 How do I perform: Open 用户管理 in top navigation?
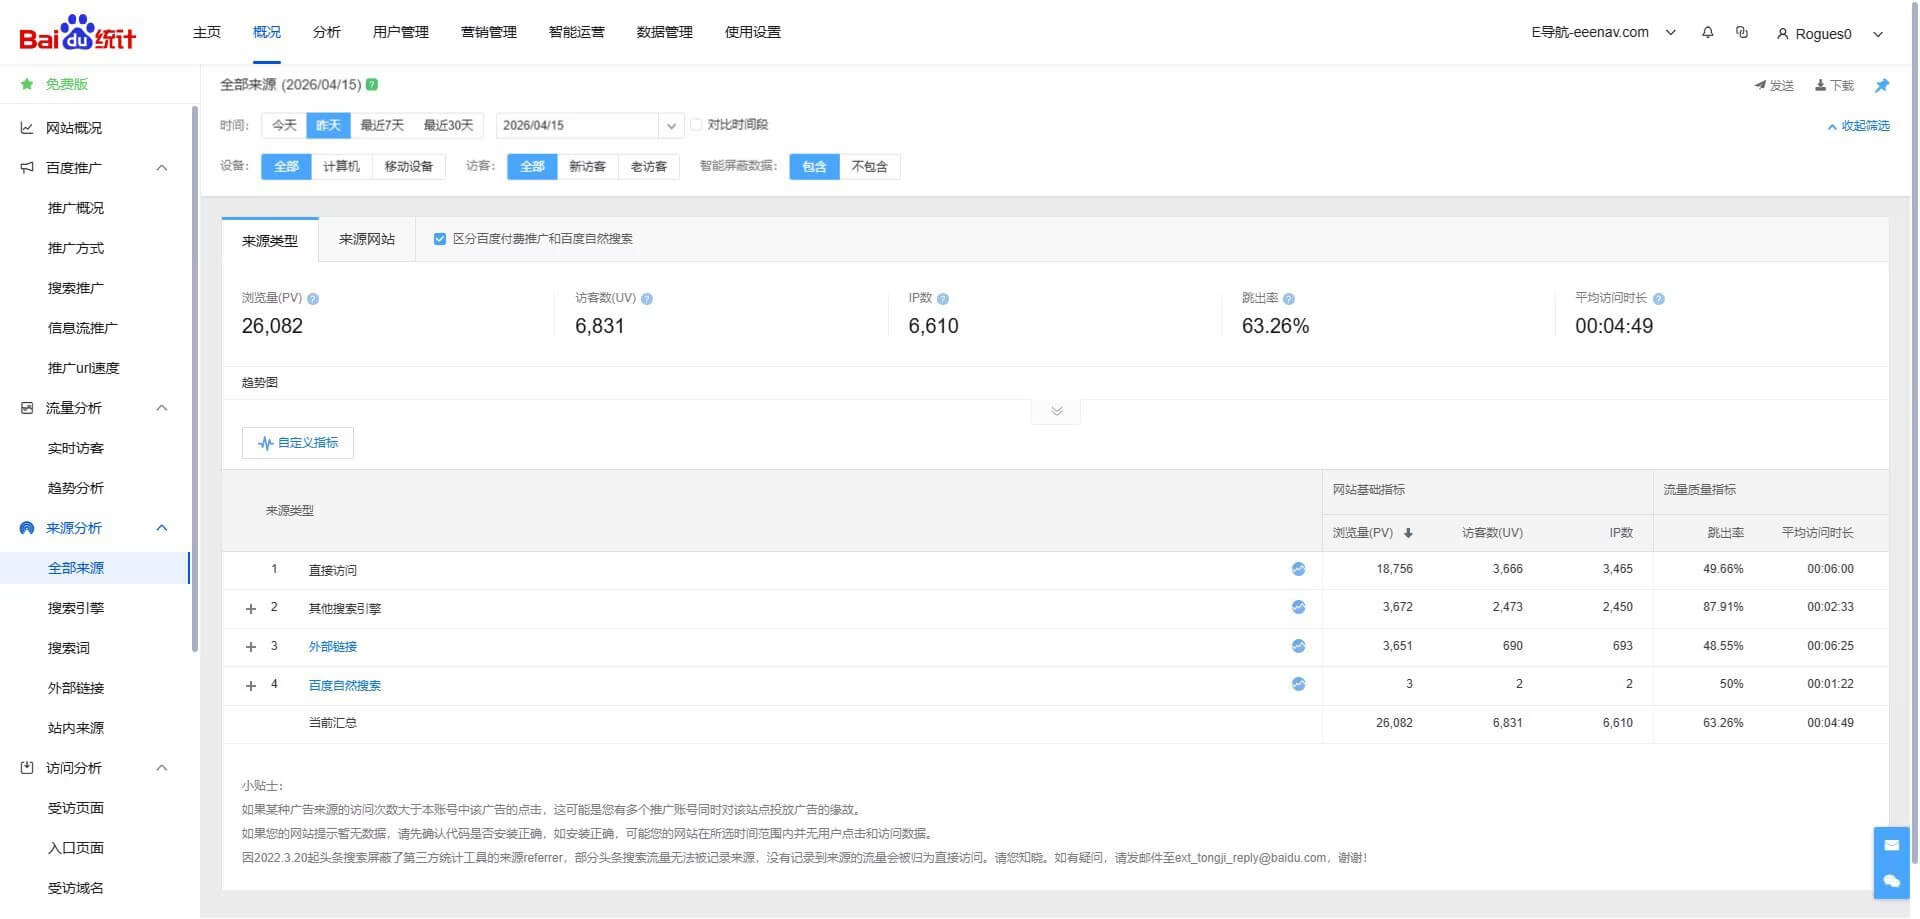(401, 32)
